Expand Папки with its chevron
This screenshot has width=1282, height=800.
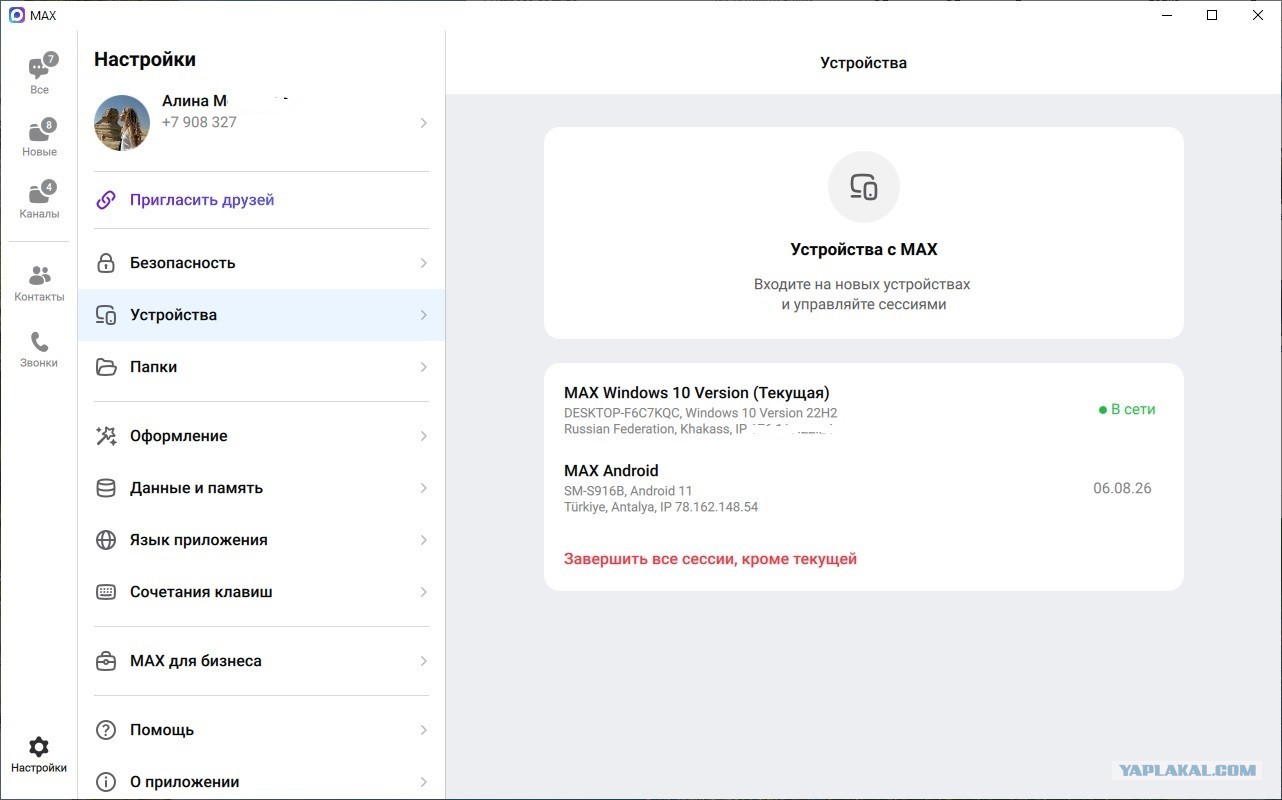(424, 367)
